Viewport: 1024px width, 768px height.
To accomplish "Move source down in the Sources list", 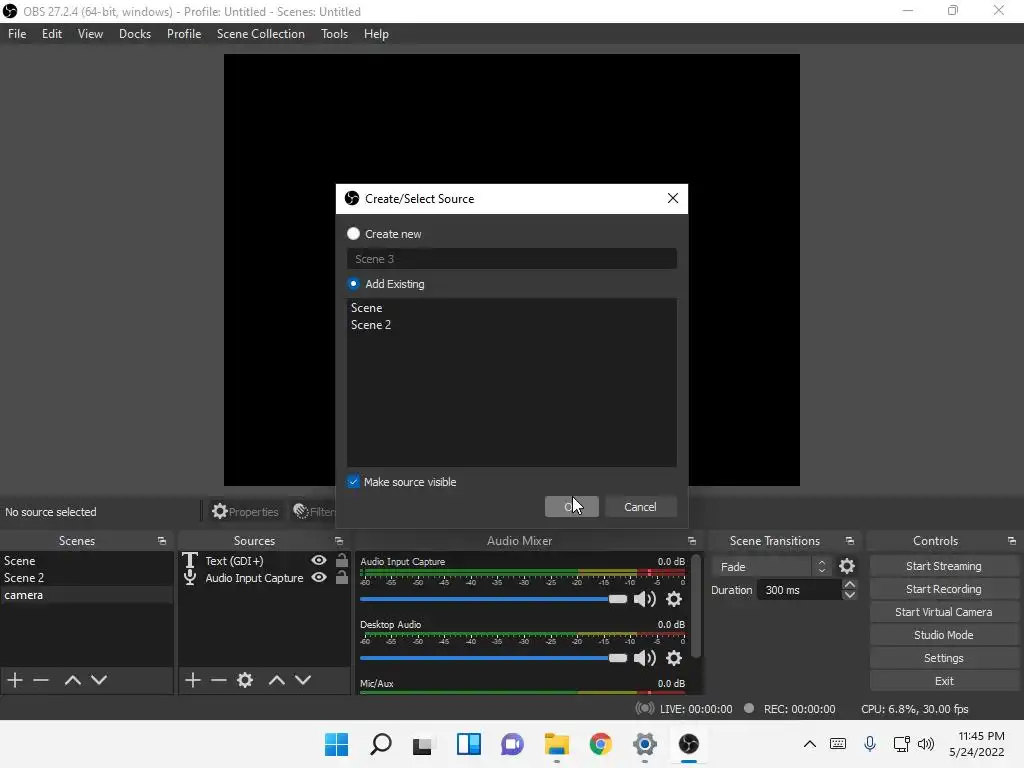I will 303,680.
